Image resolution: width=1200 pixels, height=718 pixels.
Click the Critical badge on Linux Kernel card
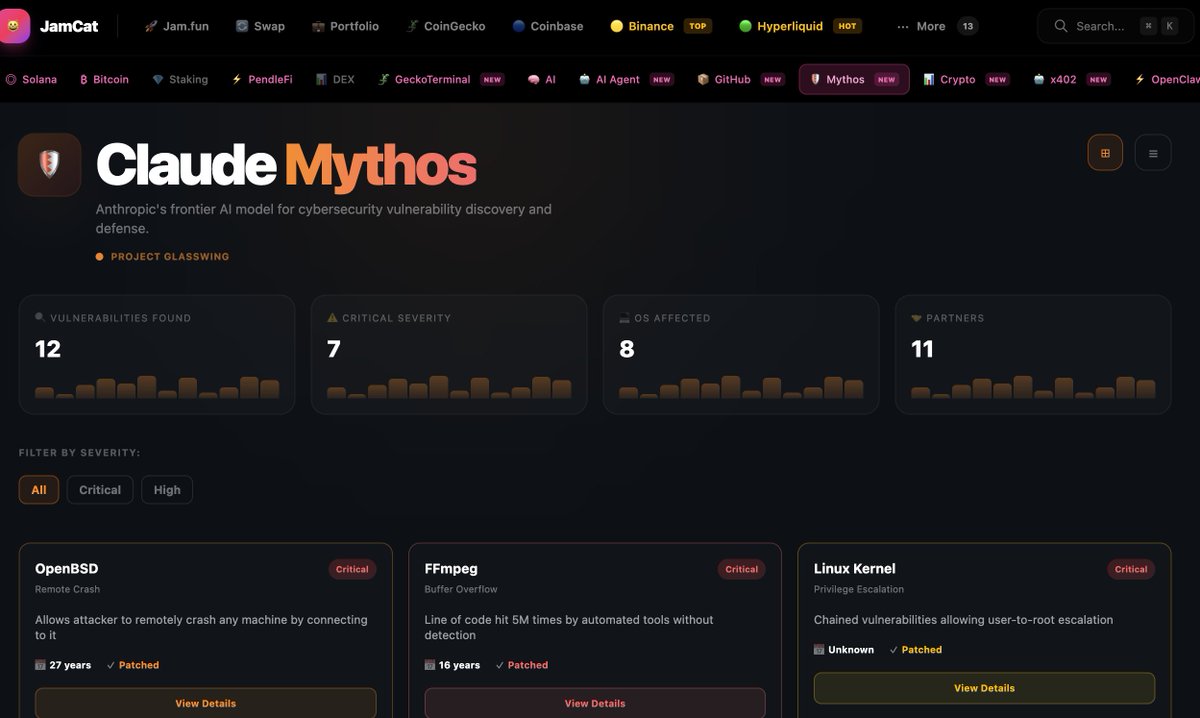1131,569
